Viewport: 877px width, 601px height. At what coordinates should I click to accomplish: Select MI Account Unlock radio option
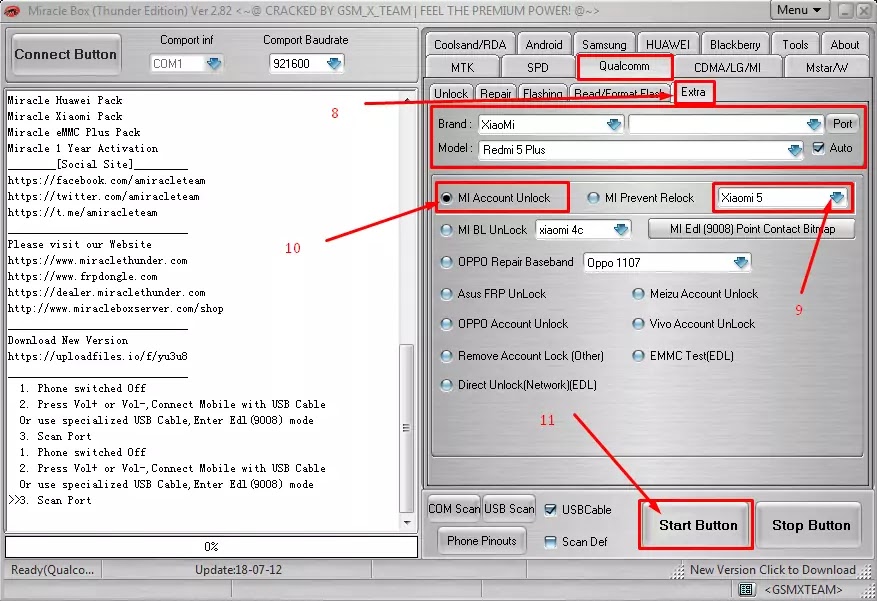pyautogui.click(x=446, y=198)
